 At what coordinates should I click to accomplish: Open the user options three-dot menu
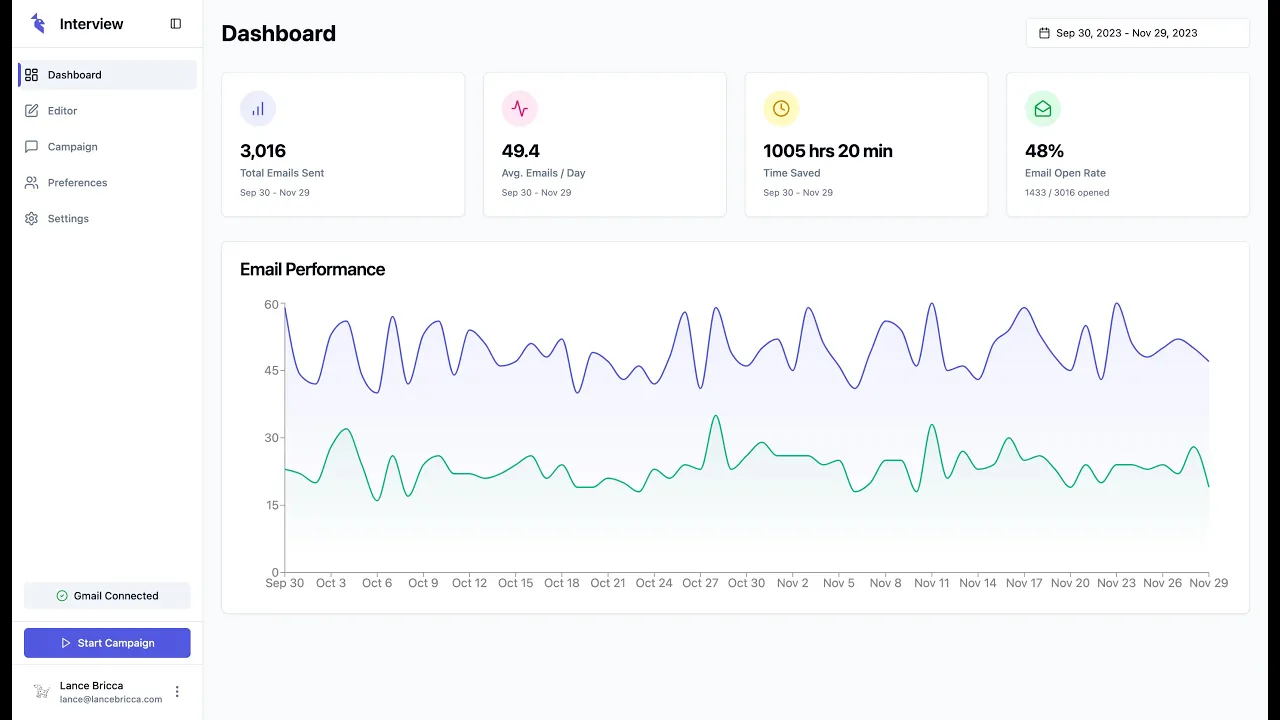(x=177, y=692)
